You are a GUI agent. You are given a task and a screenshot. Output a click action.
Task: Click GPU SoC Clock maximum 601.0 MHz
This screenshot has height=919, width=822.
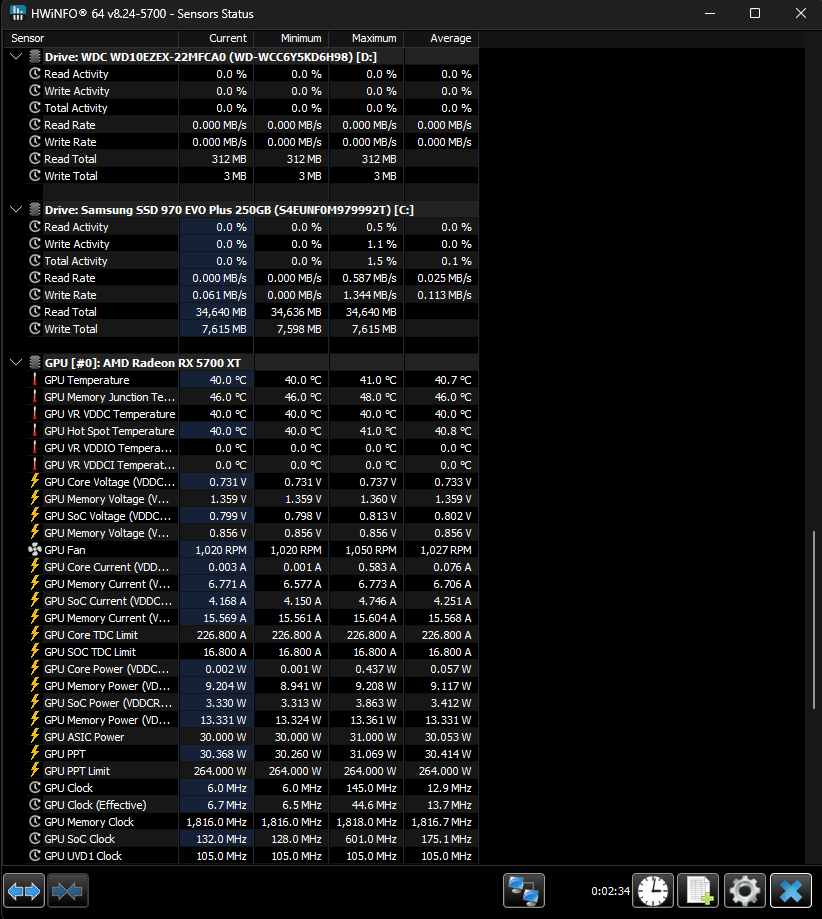(x=371, y=839)
